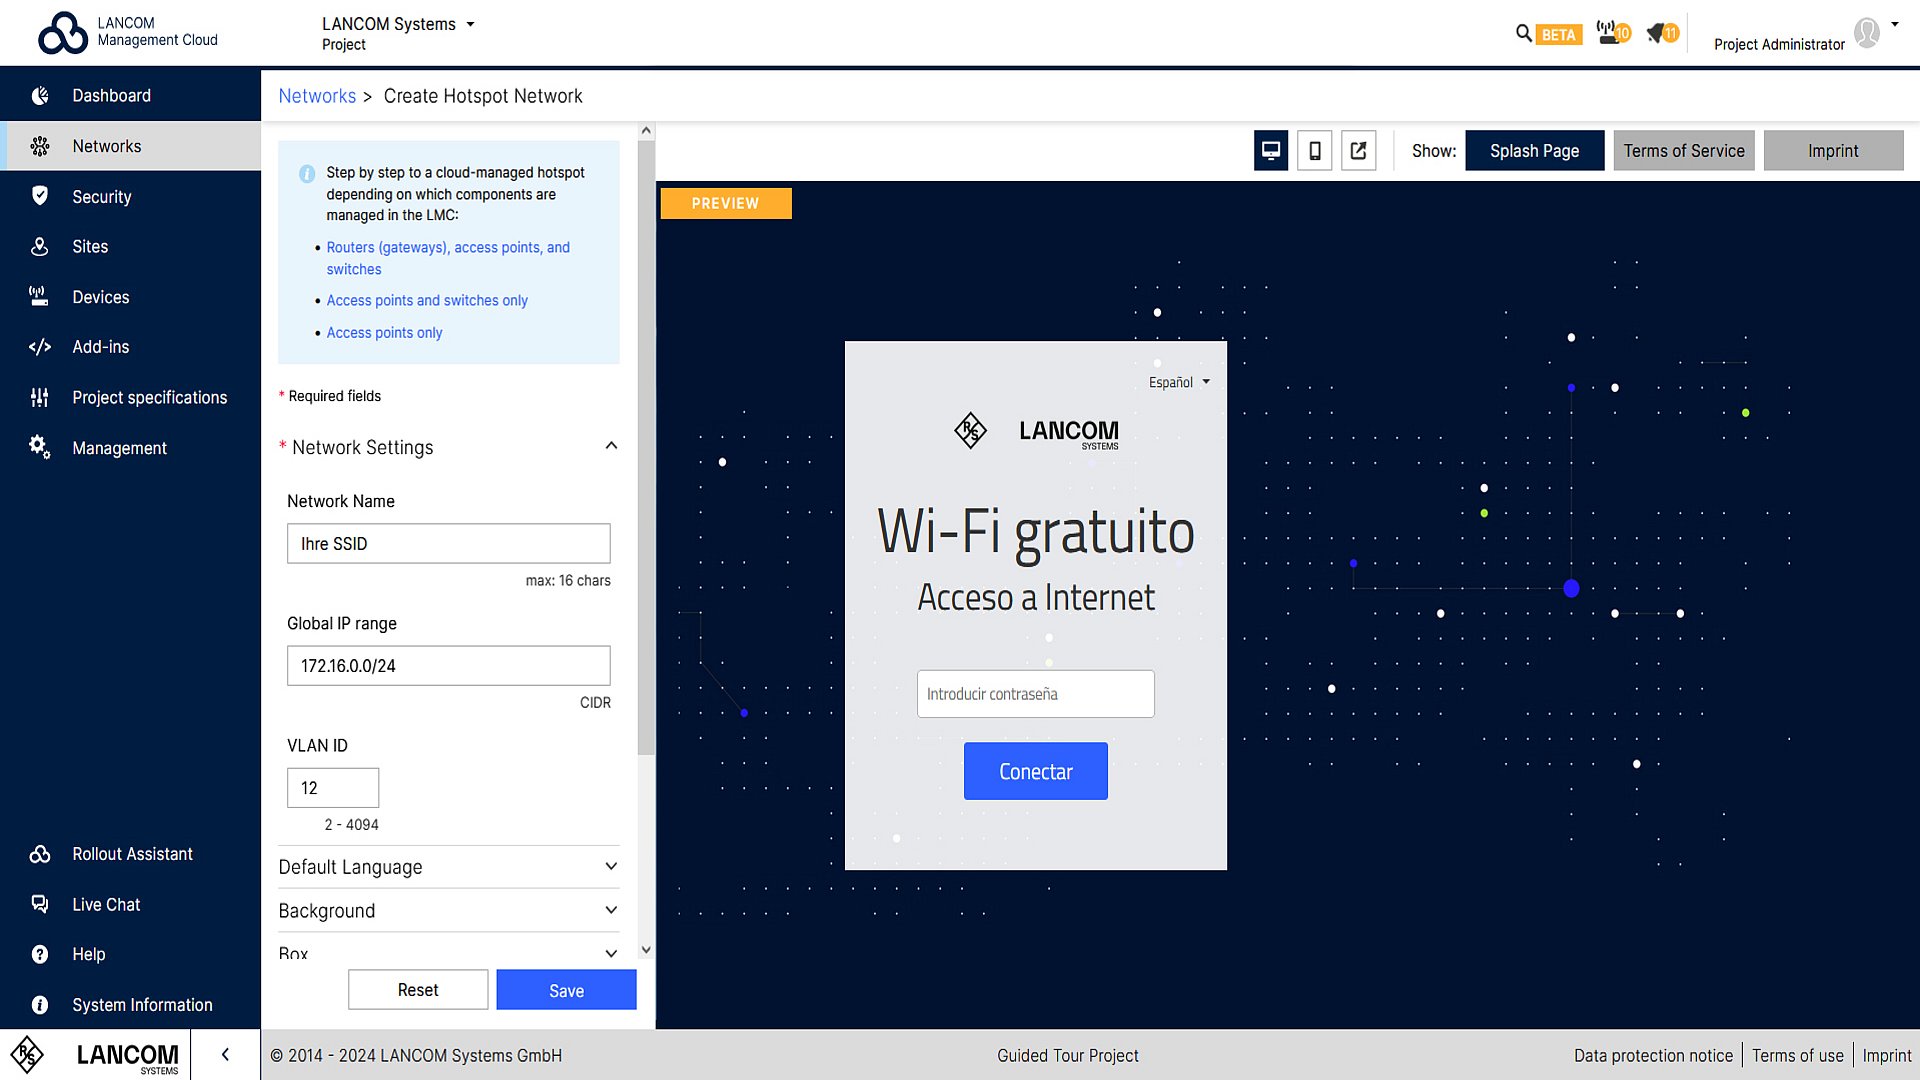
Task: Start the Rollout Assistant
Action: click(40, 853)
